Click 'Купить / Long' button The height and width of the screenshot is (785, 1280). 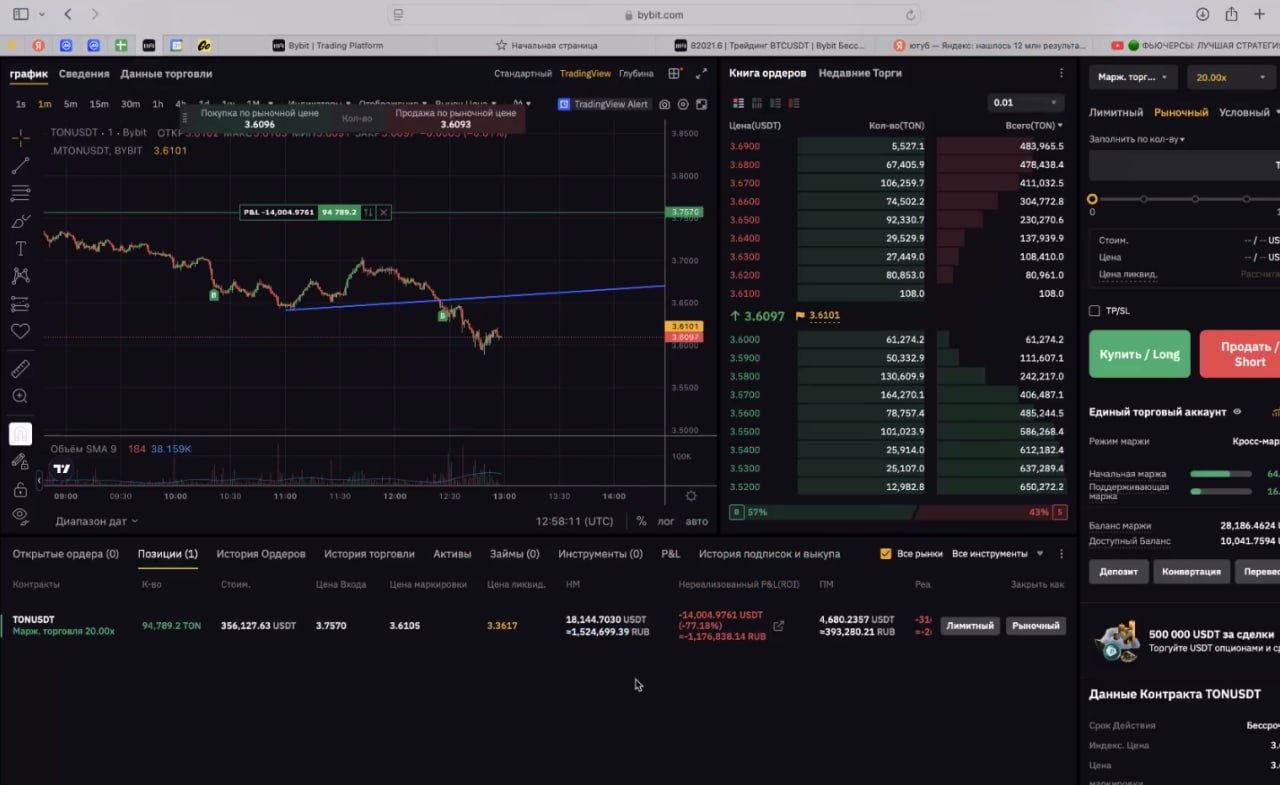1140,354
